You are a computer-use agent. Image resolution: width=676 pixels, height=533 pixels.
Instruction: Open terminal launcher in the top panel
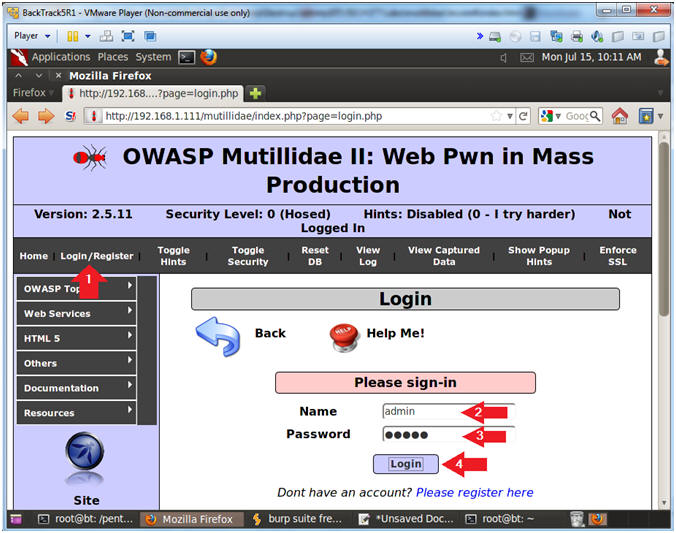(187, 57)
